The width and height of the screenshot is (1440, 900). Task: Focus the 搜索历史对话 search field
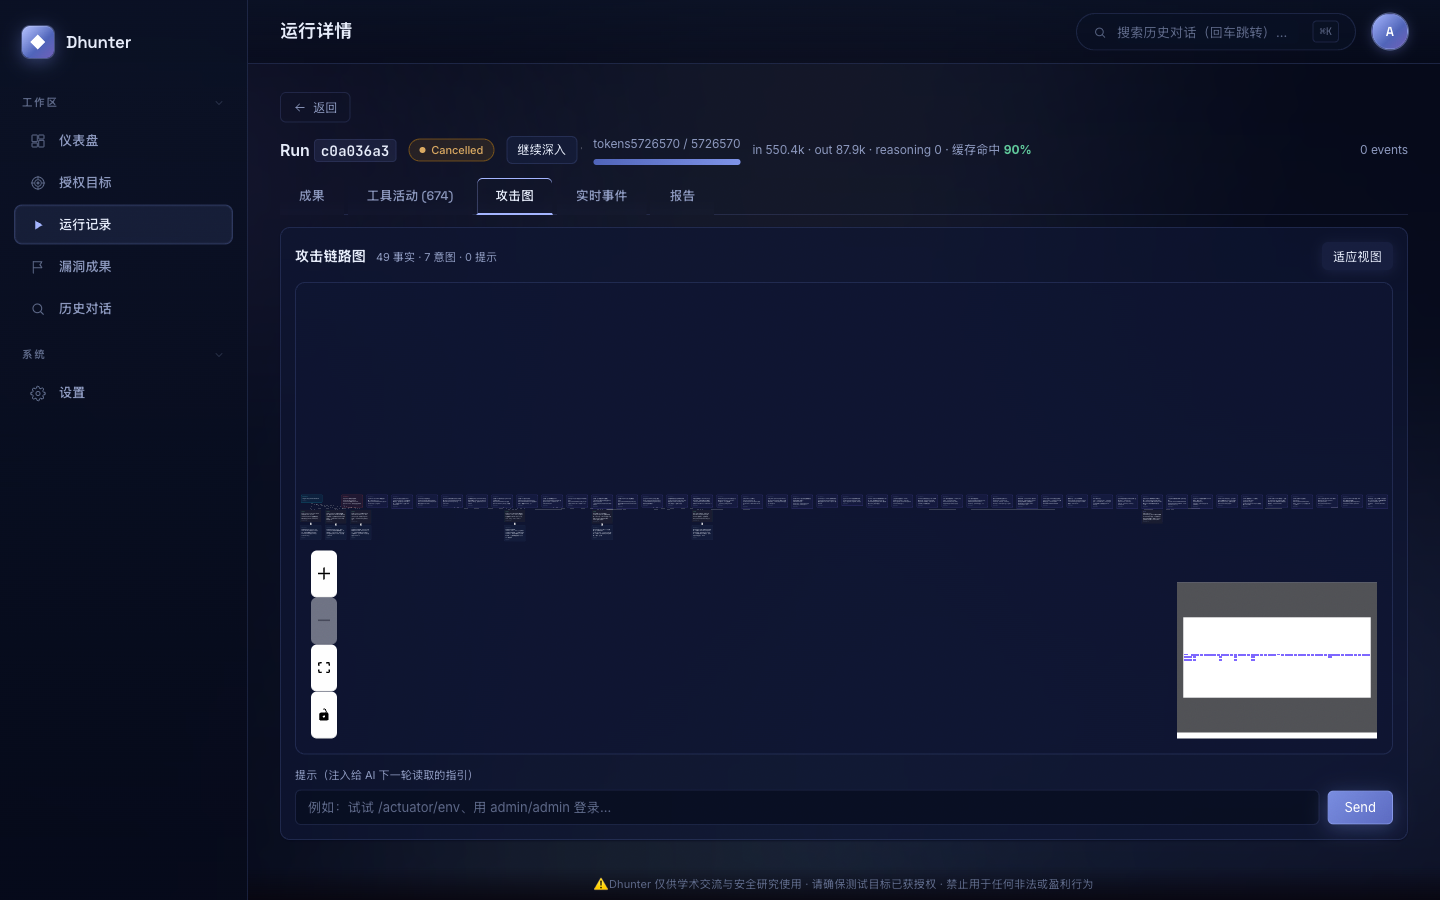point(1215,32)
